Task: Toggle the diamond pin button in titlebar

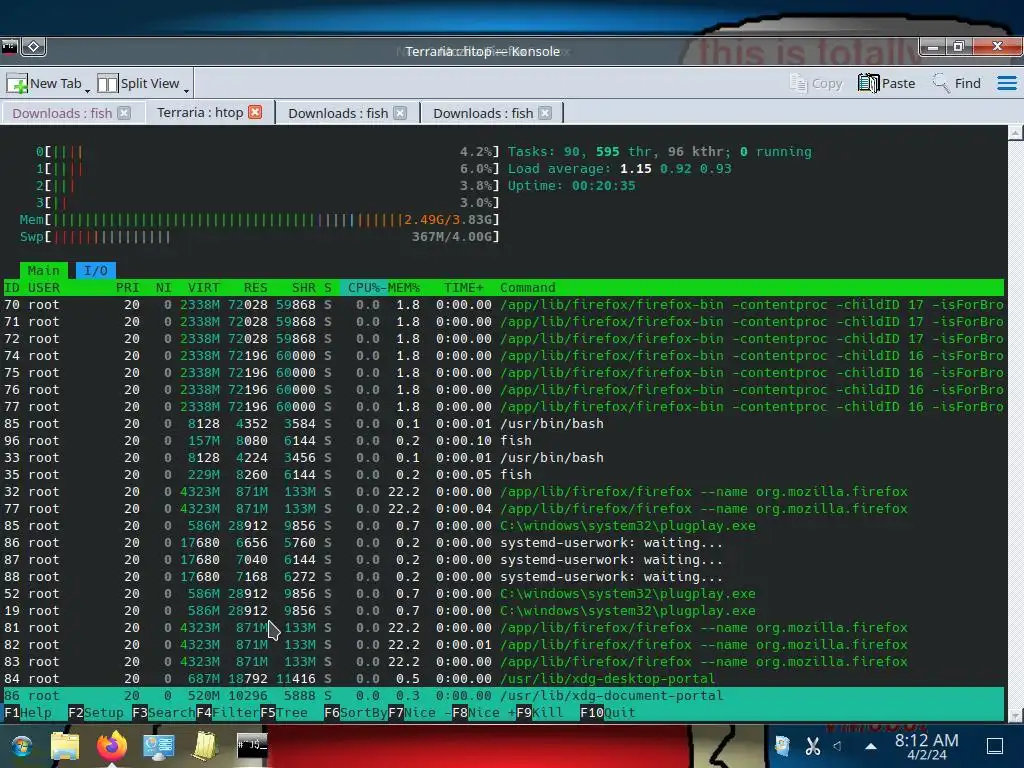Action: pos(33,47)
